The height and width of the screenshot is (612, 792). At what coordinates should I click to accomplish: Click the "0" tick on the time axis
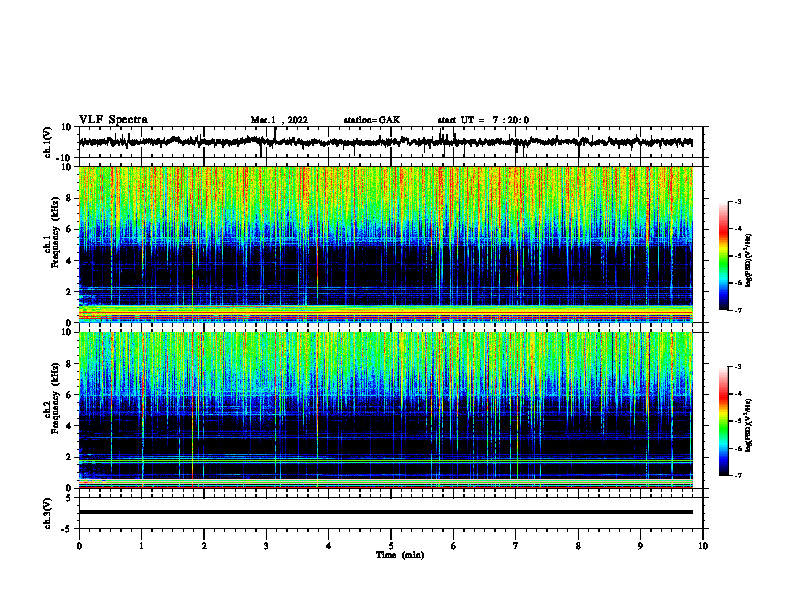click(x=79, y=546)
